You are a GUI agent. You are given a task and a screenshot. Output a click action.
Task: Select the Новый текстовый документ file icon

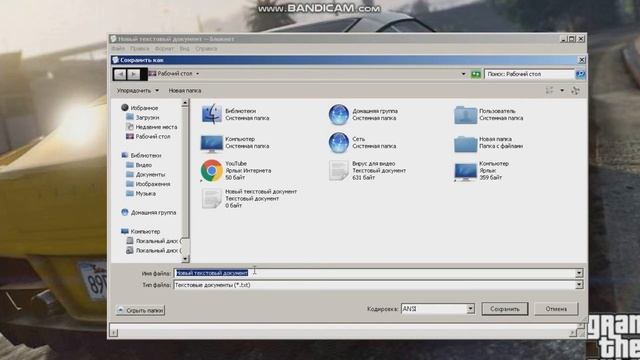pos(211,198)
